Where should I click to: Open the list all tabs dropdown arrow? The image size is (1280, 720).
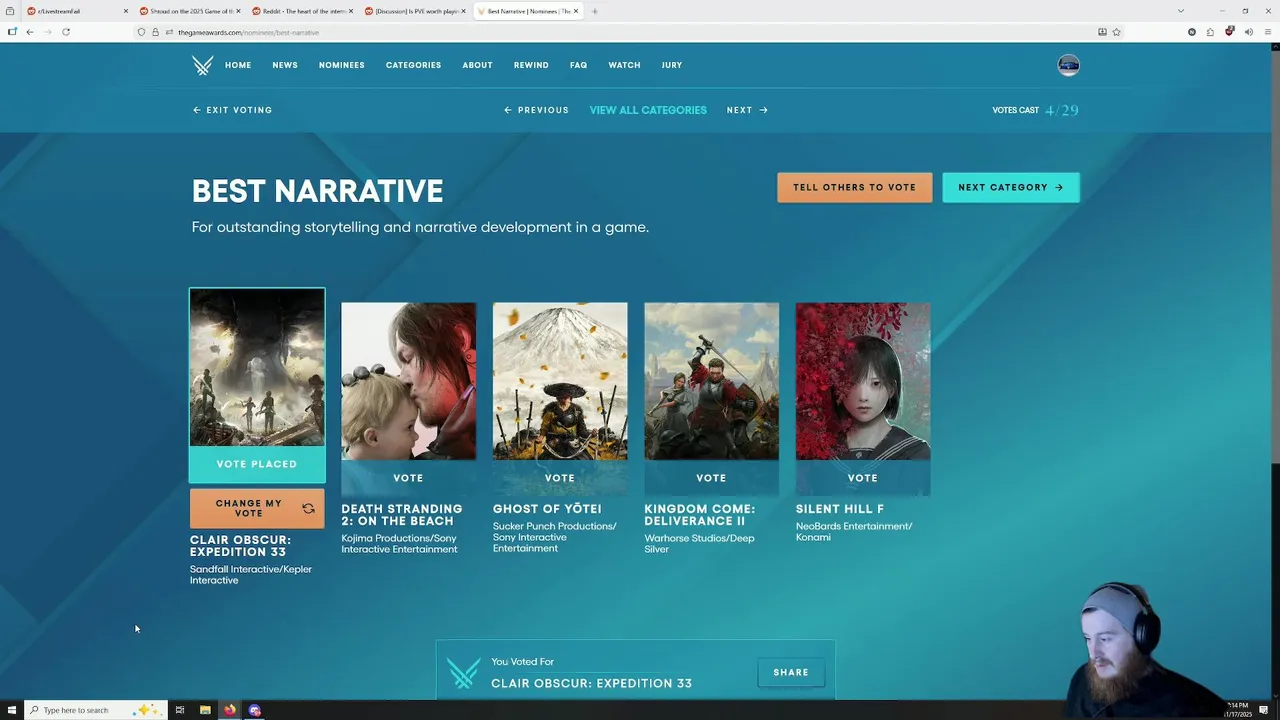(x=1180, y=11)
